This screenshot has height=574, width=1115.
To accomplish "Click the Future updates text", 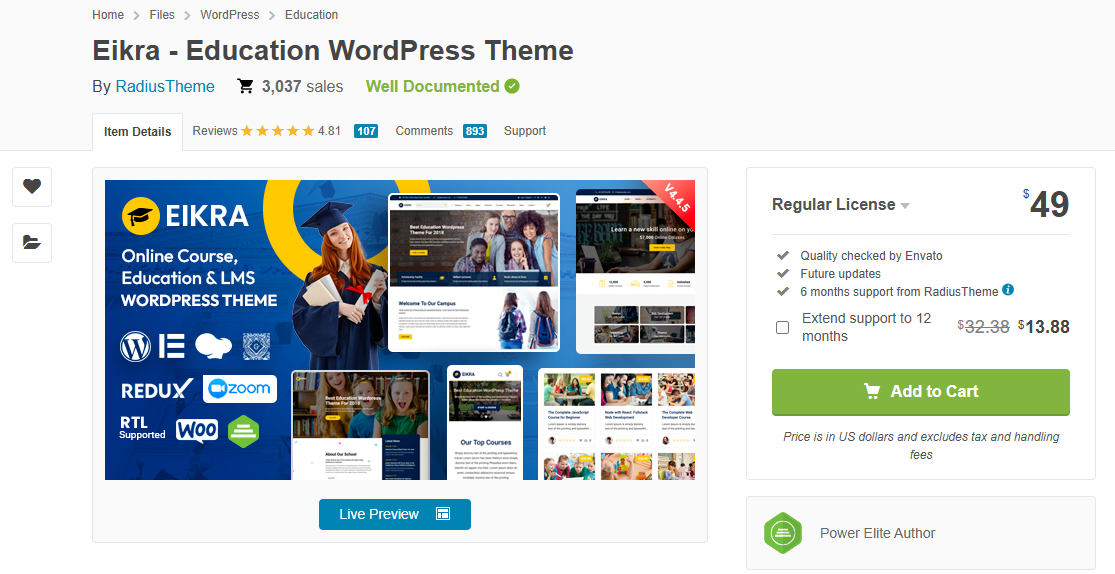I will [x=841, y=274].
